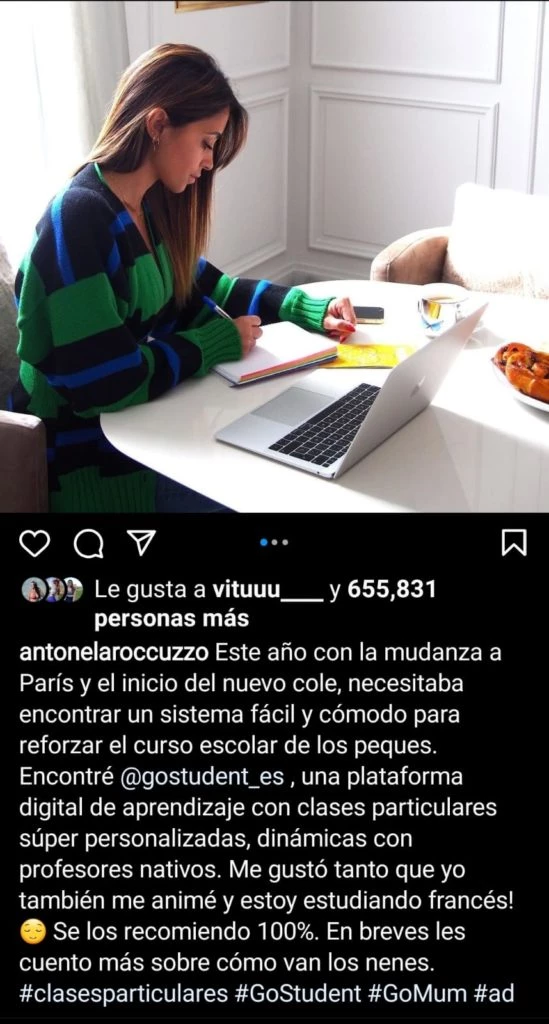Open the third liker's avatar thumbnail
The width and height of the screenshot is (549, 1024).
(x=72, y=590)
